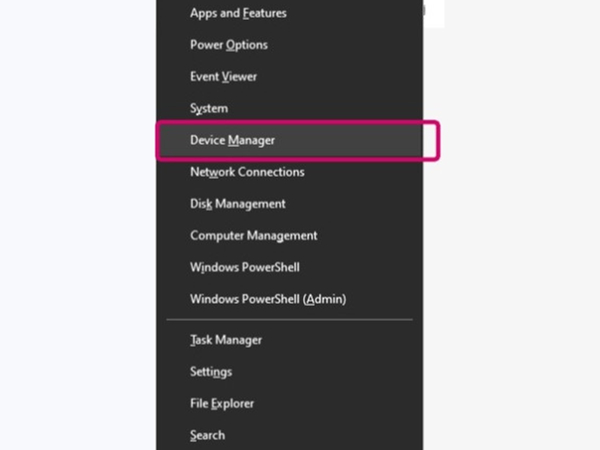The width and height of the screenshot is (600, 450).
Task: Launch File Explorer
Action: point(290,404)
